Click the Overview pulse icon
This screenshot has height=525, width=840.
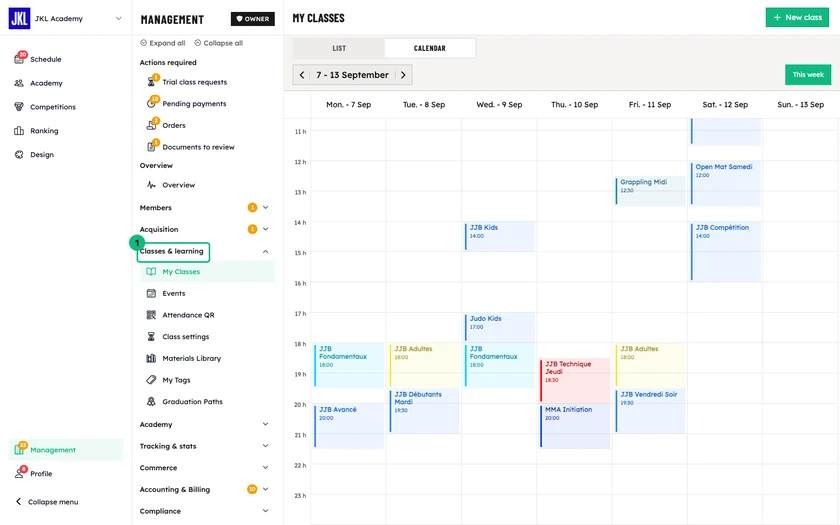tap(151, 185)
